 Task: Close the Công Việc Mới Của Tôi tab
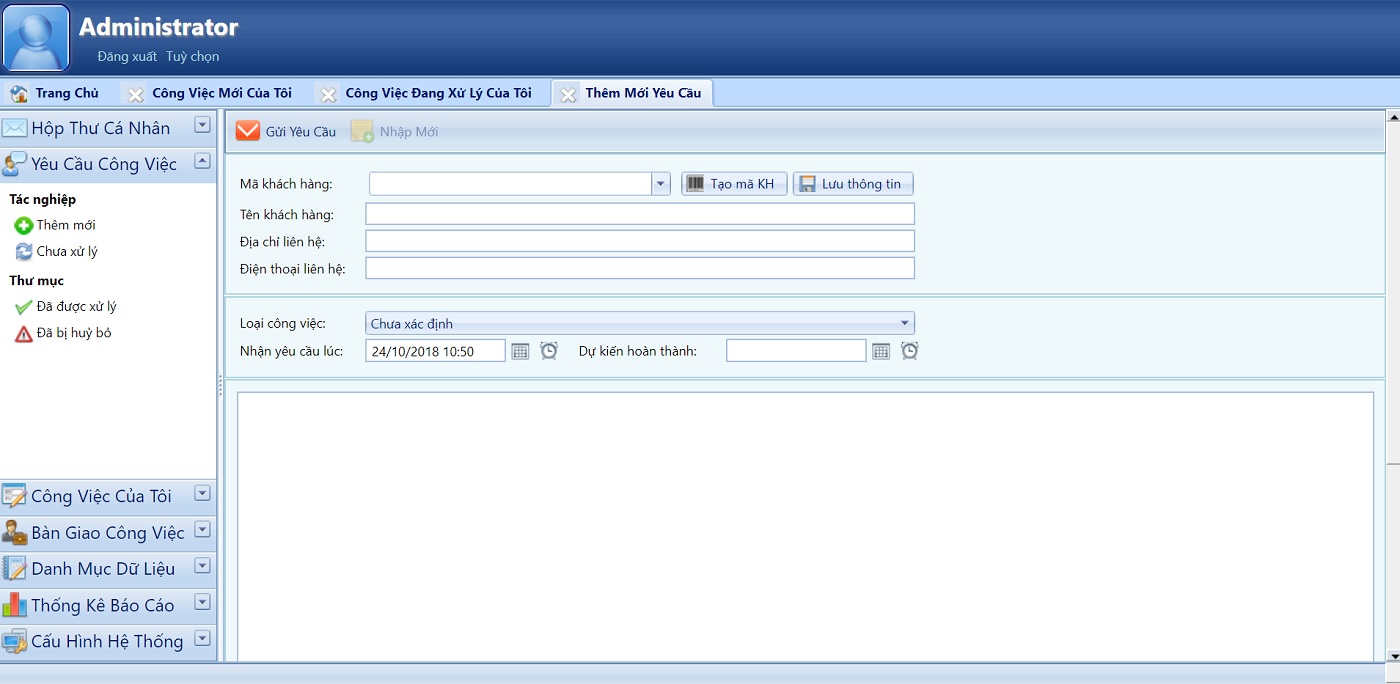click(135, 94)
